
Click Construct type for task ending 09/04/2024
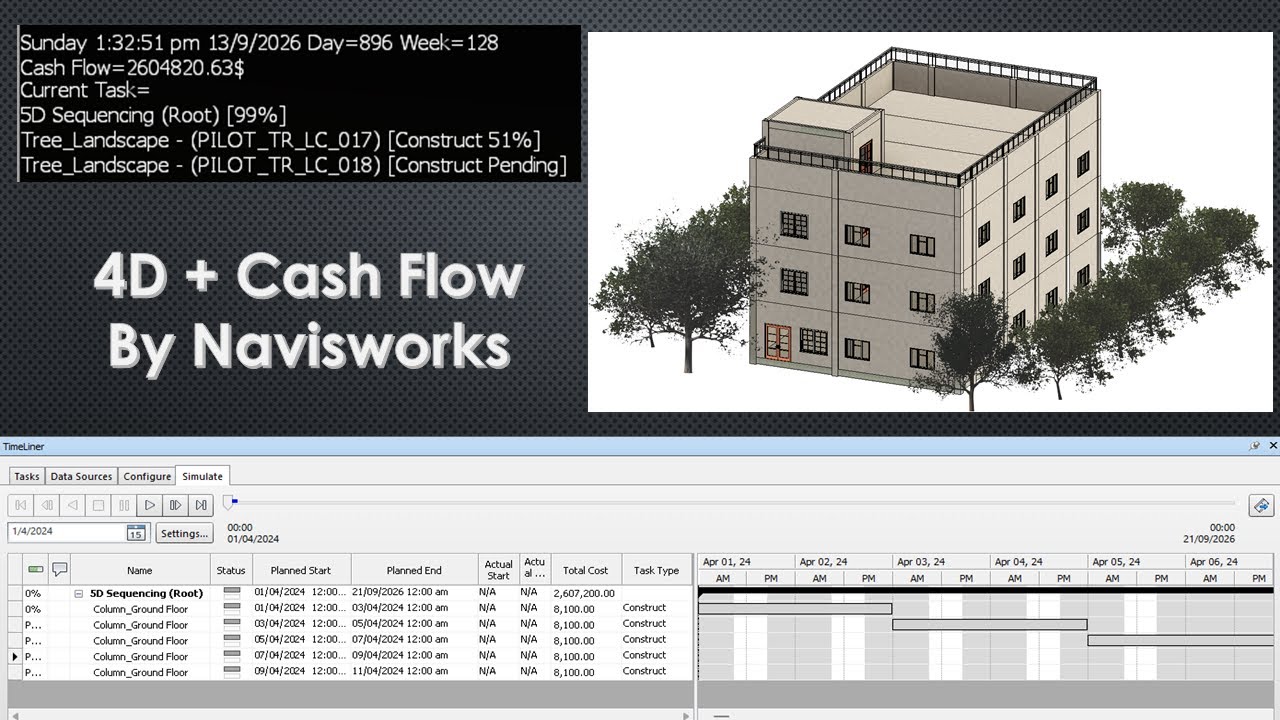point(644,655)
